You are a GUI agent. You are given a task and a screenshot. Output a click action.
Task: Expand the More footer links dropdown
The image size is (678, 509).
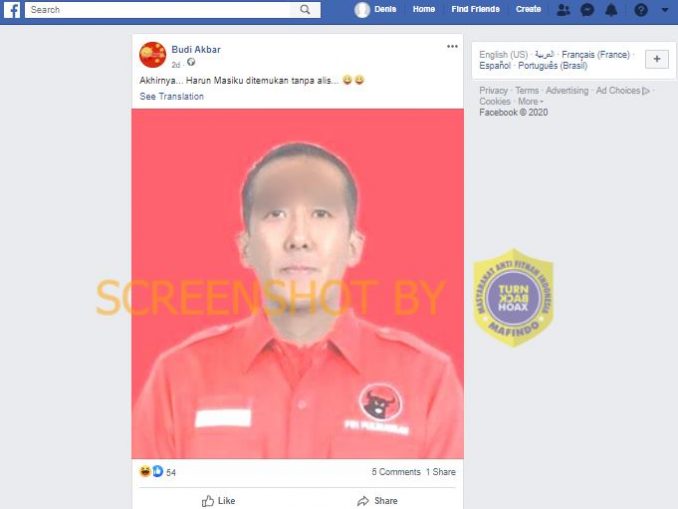click(531, 102)
